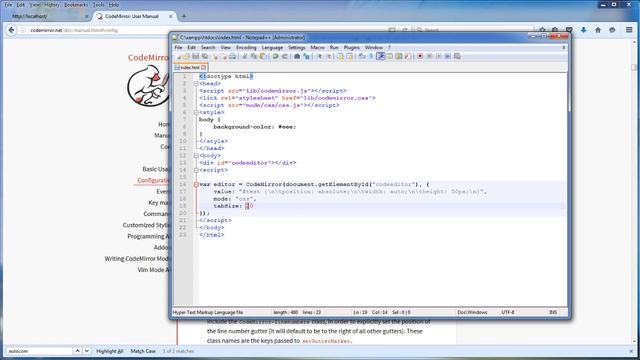
Task: Select the CodeMirror User Manual tab
Action: pyautogui.click(x=135, y=16)
